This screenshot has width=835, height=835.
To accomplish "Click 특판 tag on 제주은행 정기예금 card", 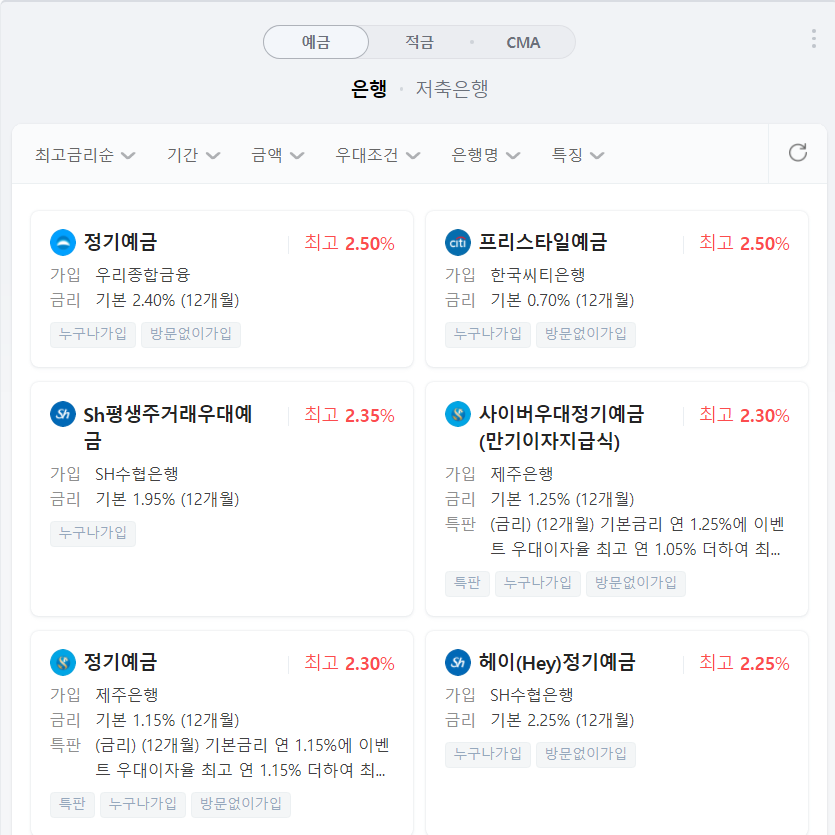I will (72, 804).
